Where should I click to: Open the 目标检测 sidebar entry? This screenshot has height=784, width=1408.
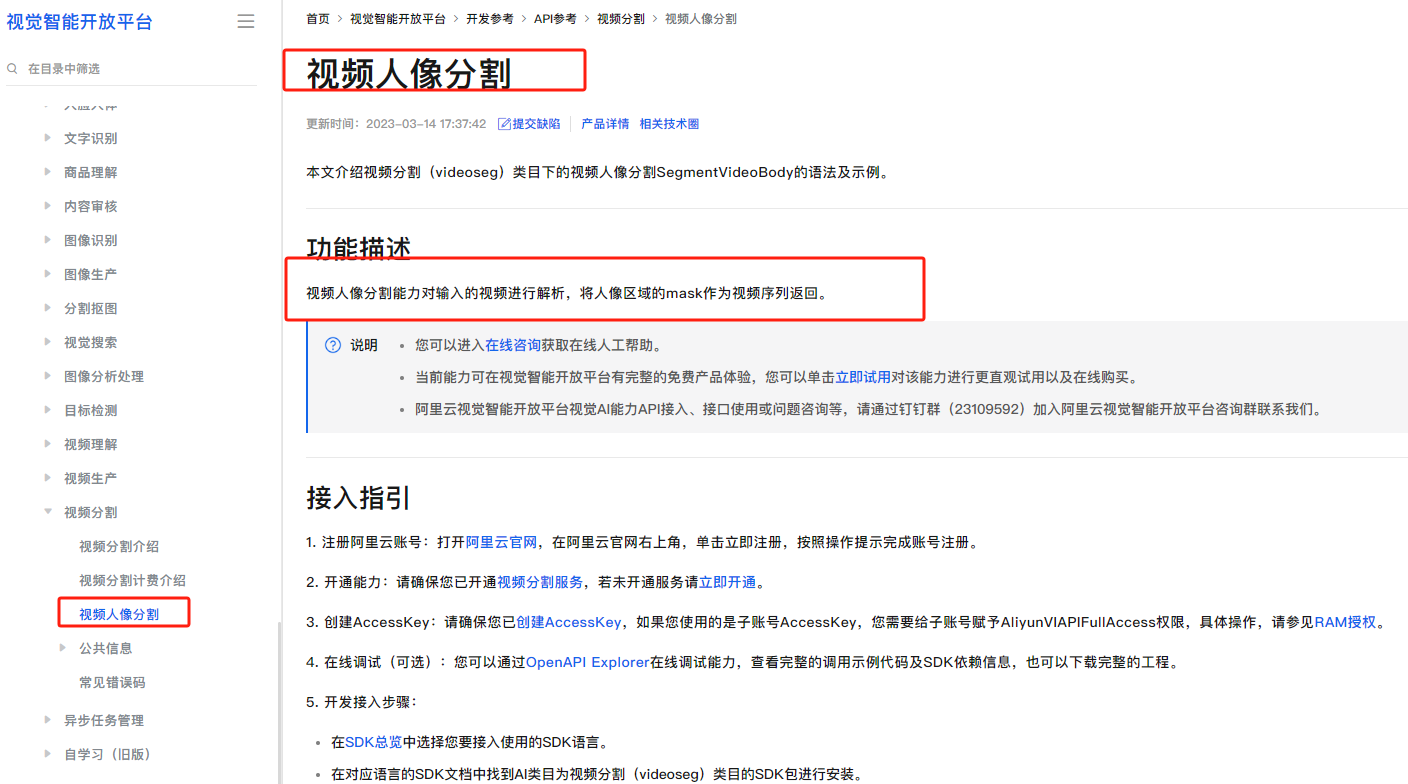pos(91,410)
